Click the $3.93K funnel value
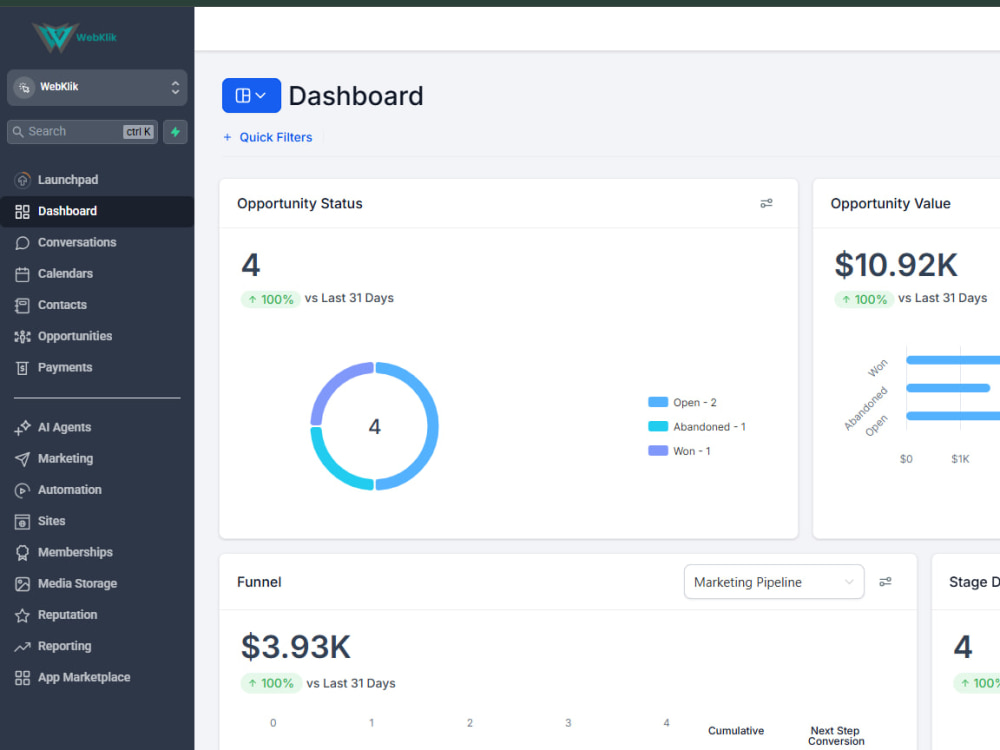 tap(295, 647)
